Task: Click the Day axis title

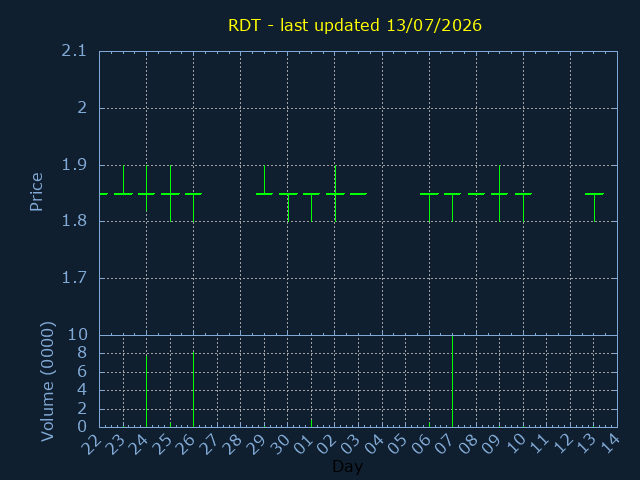Action: pos(347,466)
